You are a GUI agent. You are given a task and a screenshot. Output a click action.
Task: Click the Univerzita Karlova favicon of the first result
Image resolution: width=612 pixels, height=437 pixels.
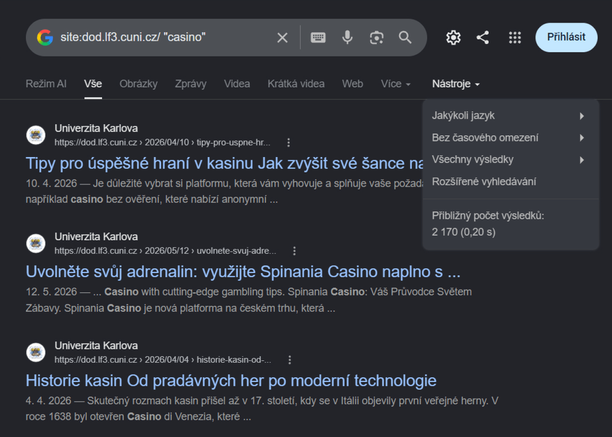(x=36, y=135)
